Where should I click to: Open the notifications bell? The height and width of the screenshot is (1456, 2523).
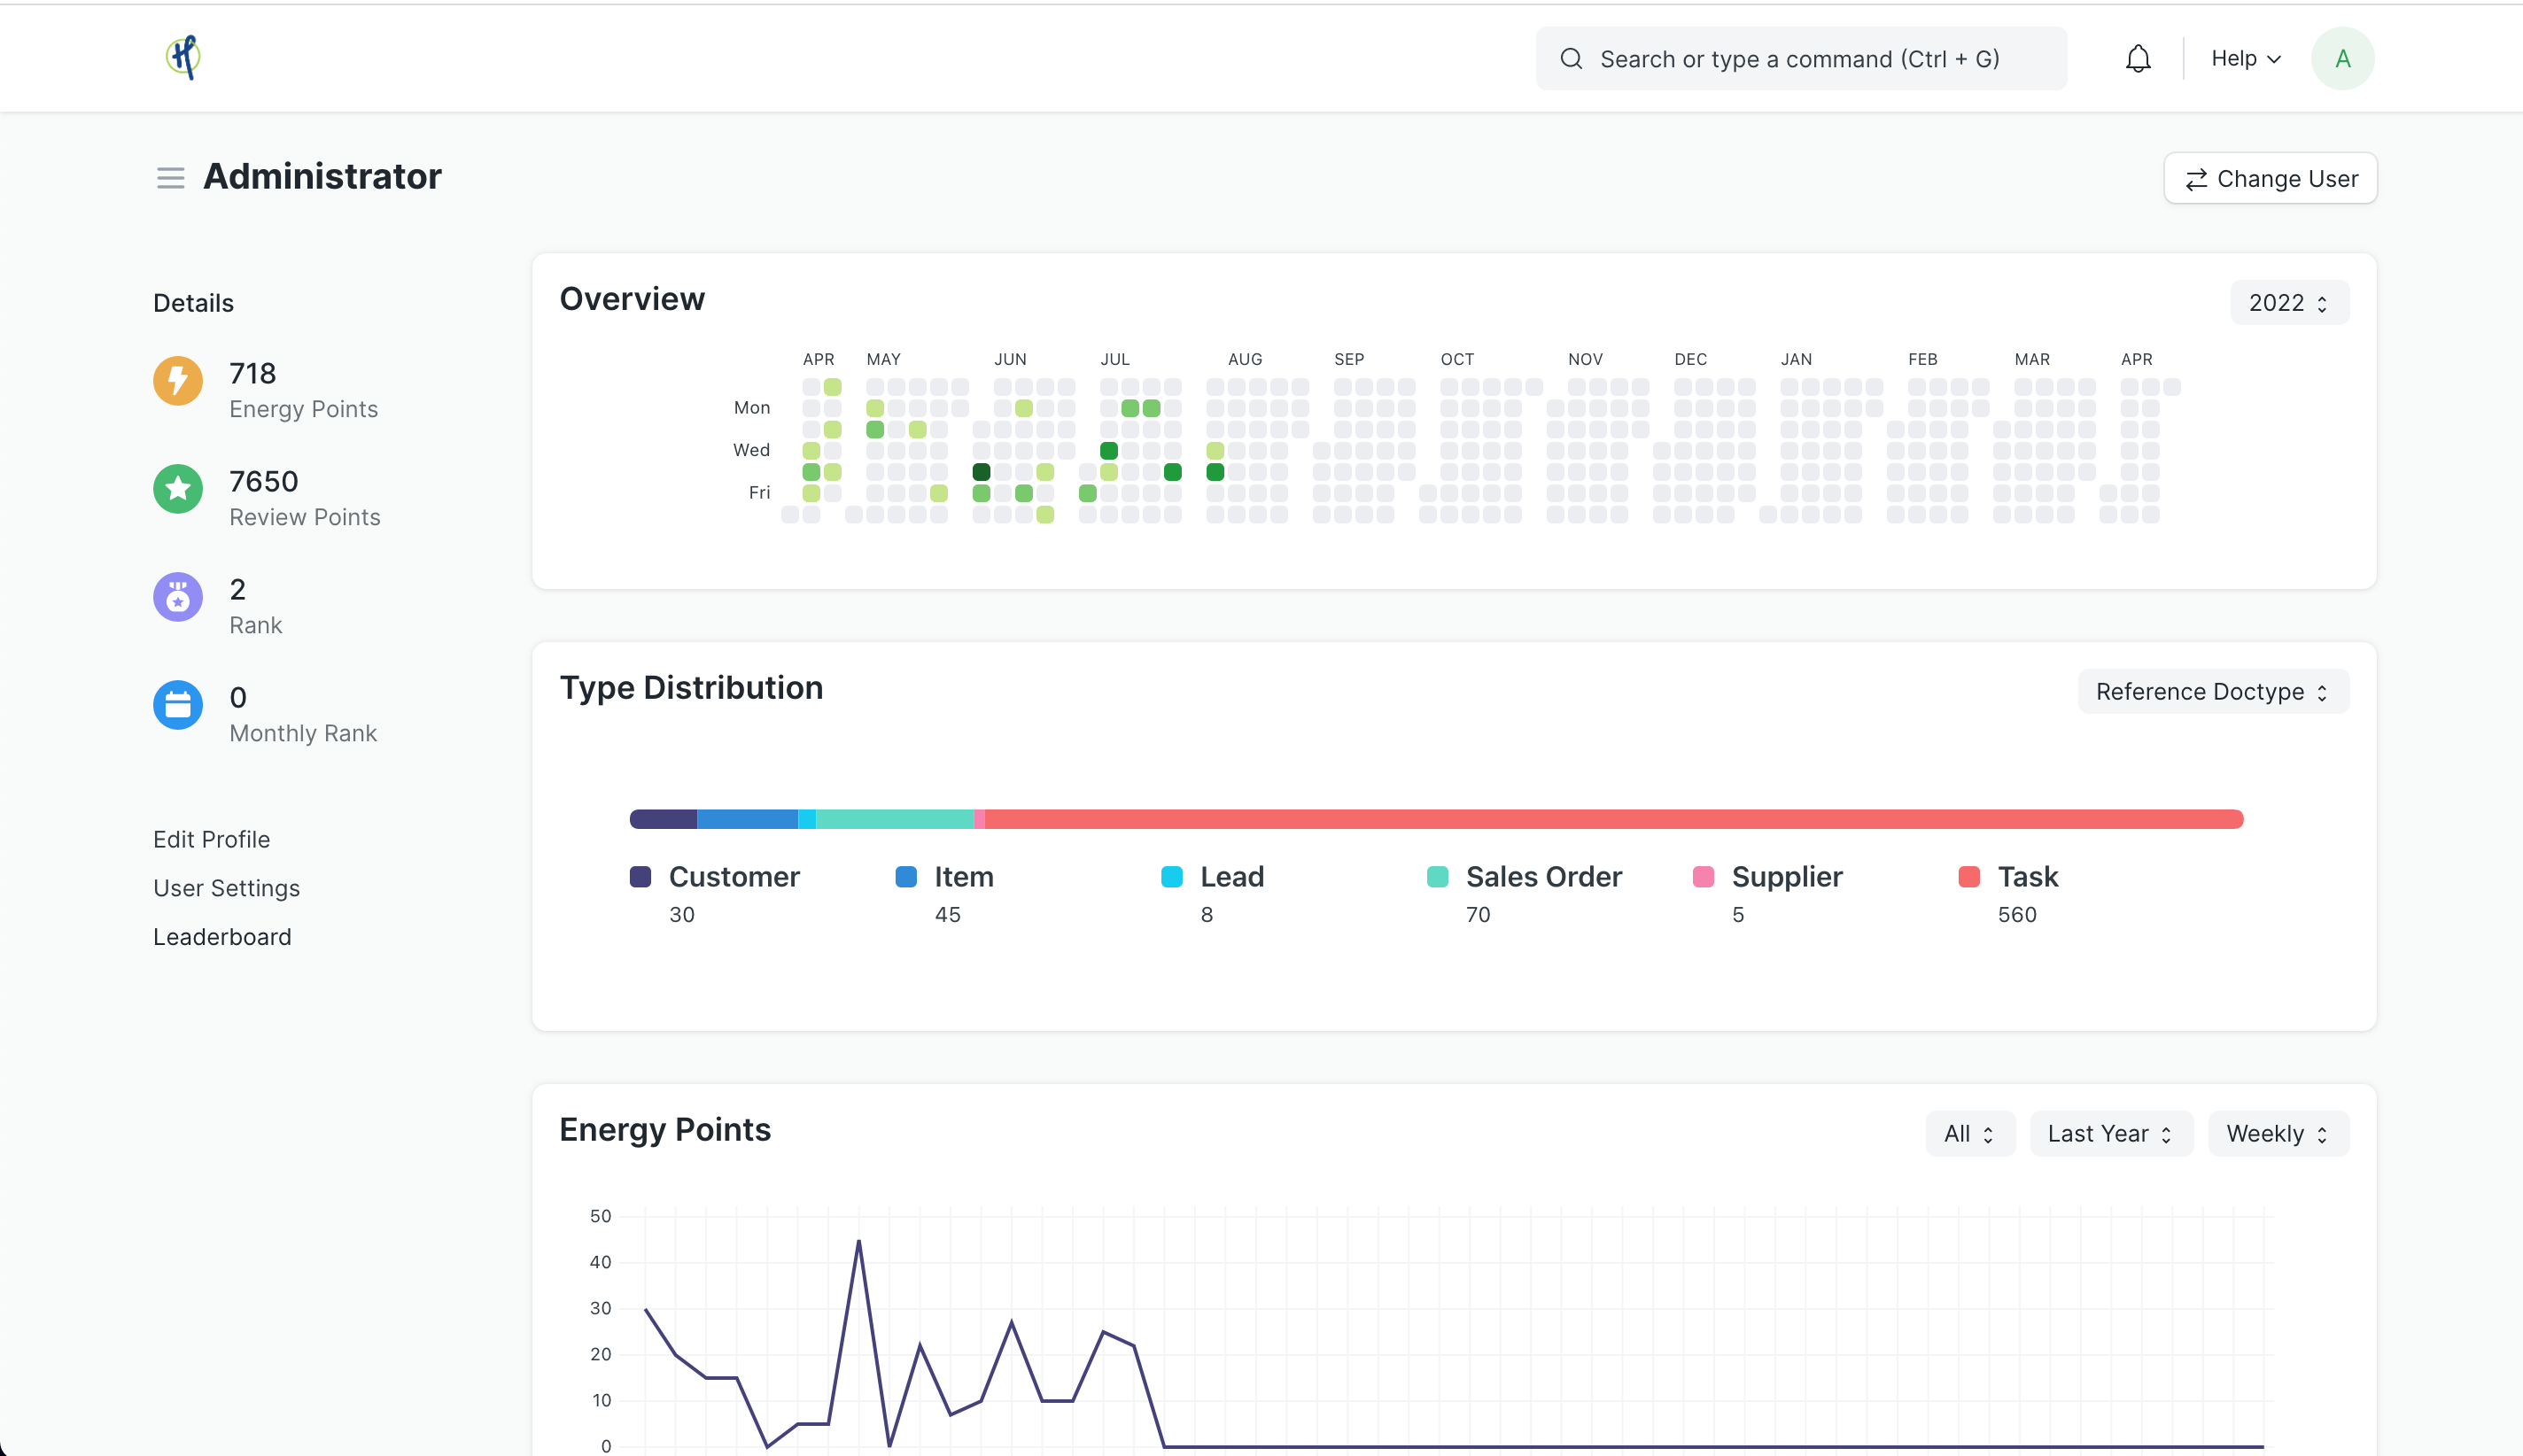tap(2137, 59)
